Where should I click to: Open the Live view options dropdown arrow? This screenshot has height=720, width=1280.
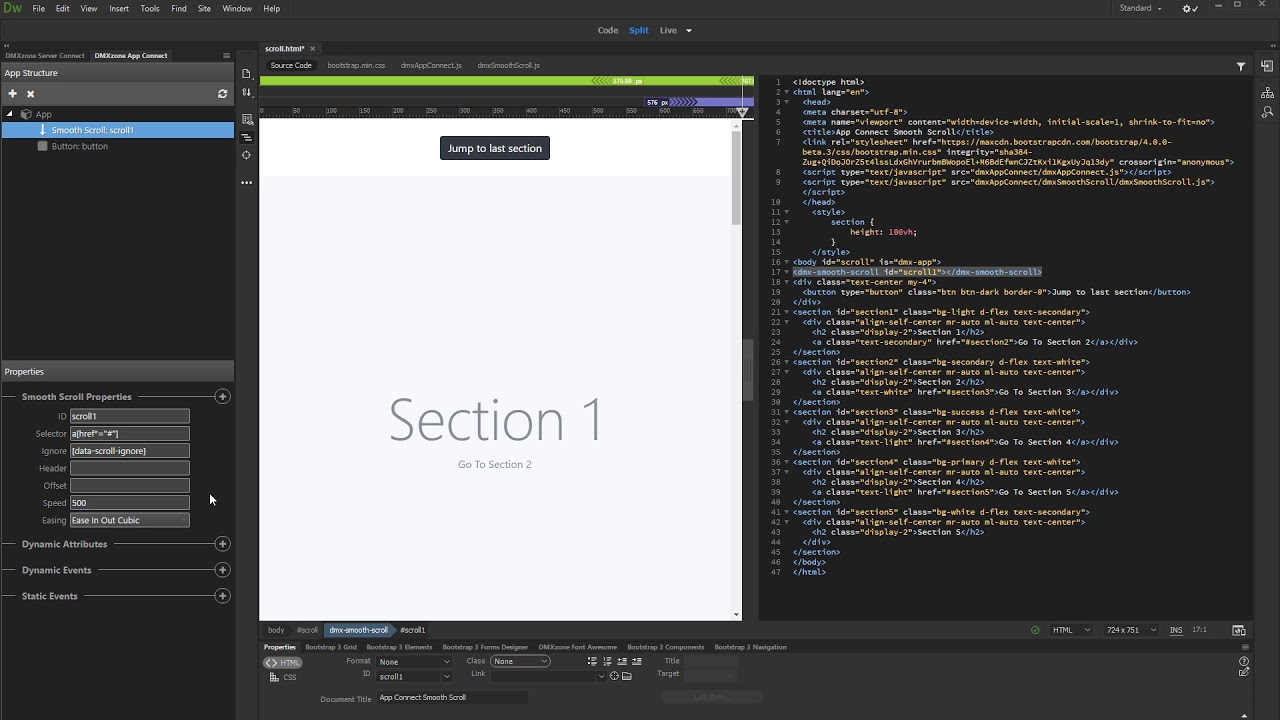689,30
